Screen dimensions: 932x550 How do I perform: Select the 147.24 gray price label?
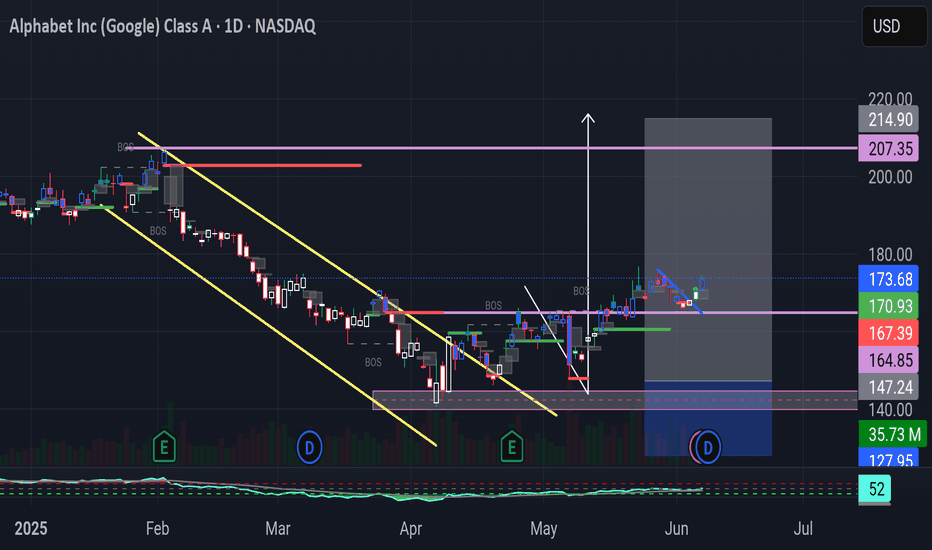pyautogui.click(x=889, y=387)
